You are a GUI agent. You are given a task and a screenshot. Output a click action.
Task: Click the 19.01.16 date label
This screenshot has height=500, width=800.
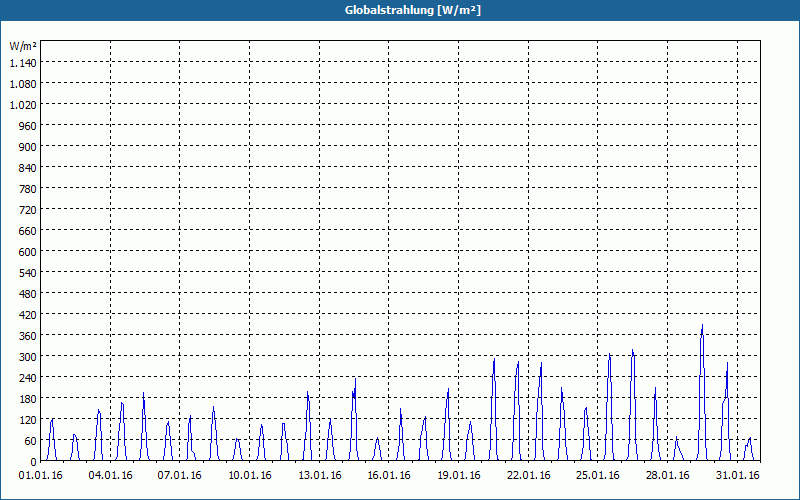[459, 476]
